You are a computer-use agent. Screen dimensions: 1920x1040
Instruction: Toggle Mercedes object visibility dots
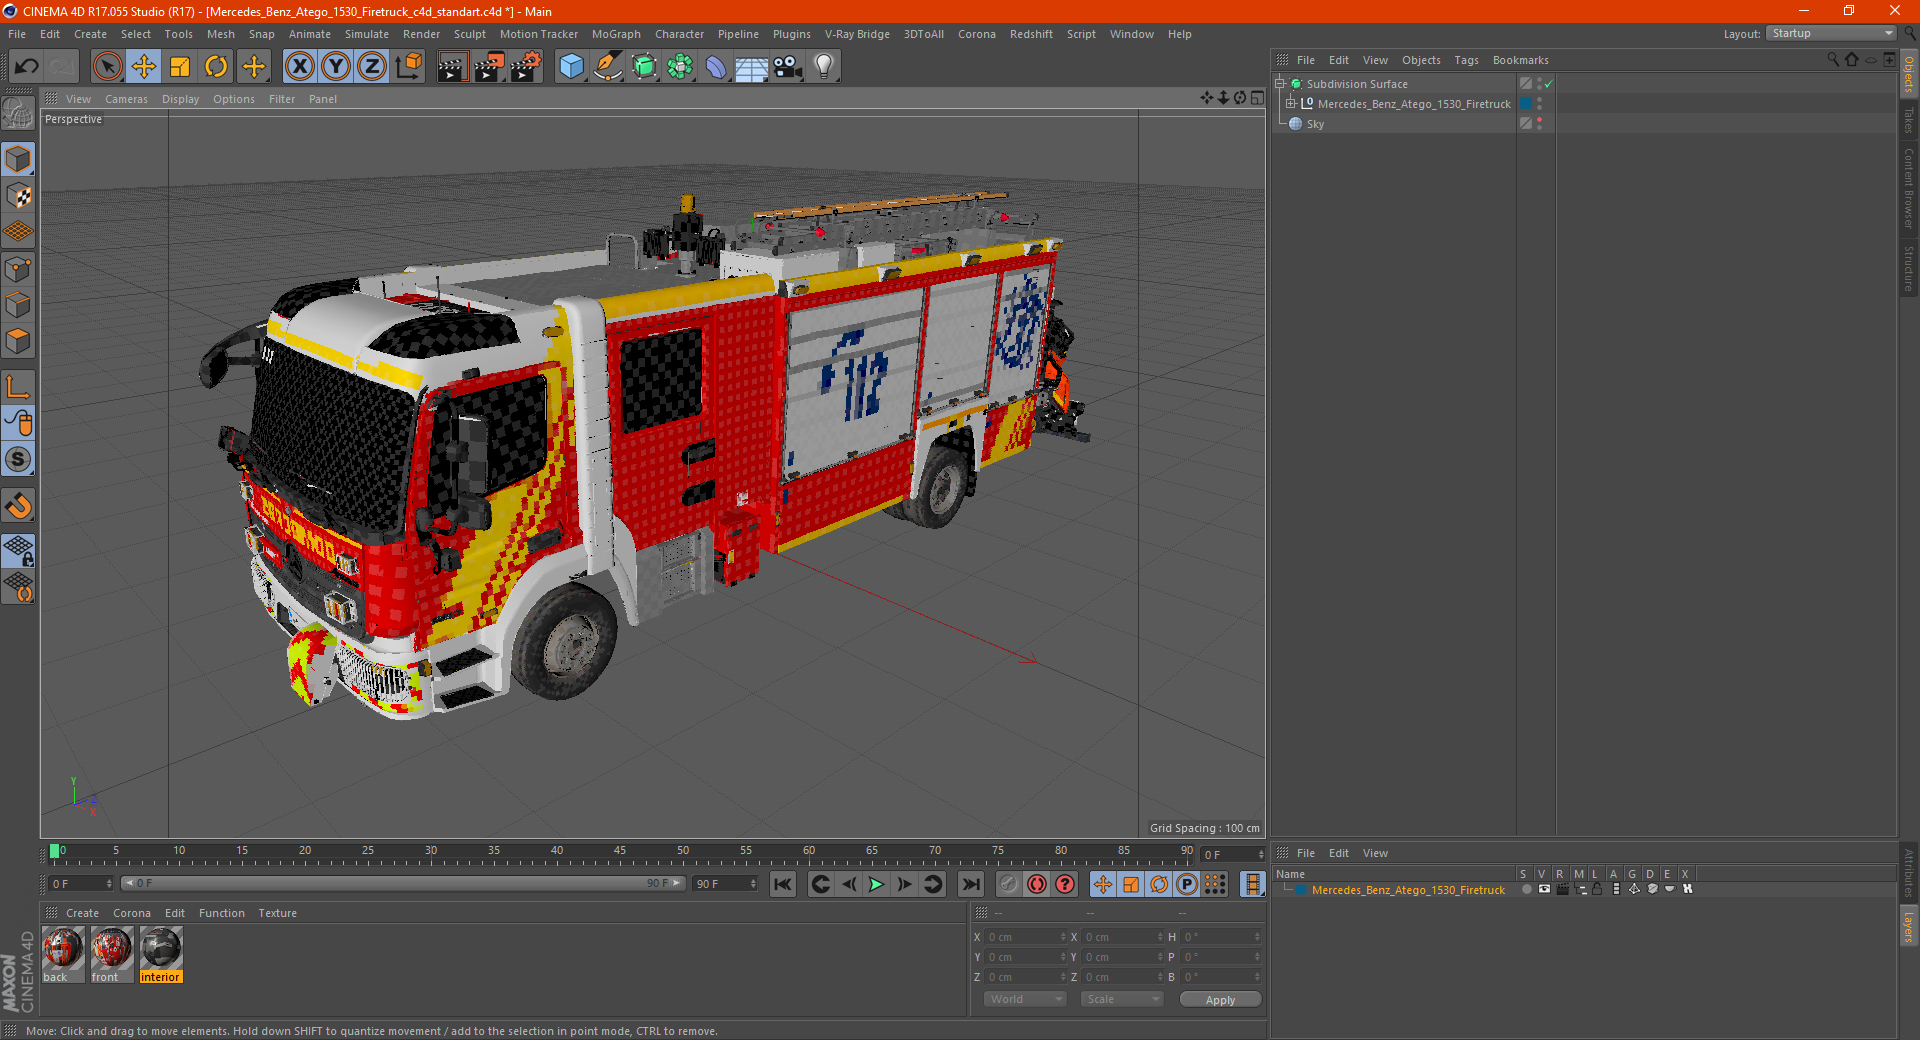click(1539, 104)
